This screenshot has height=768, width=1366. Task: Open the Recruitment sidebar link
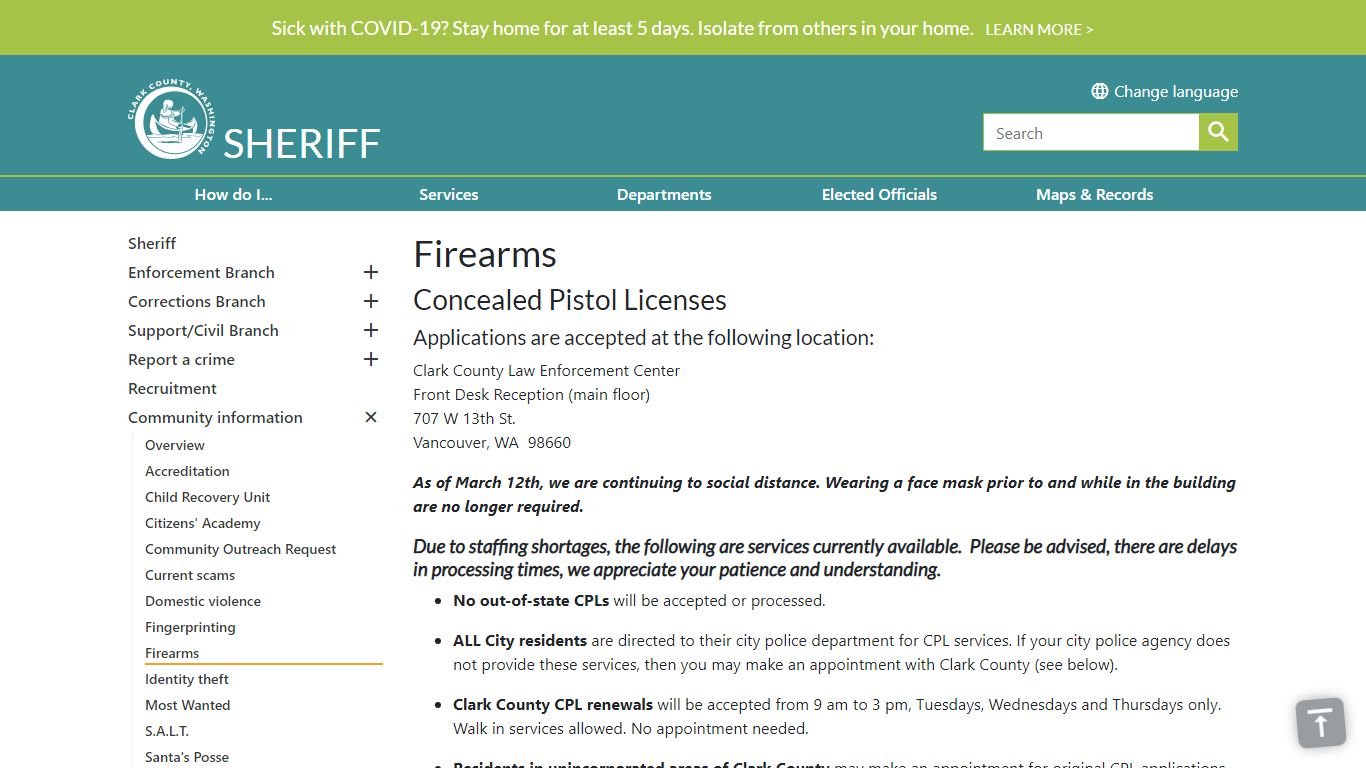(x=172, y=388)
